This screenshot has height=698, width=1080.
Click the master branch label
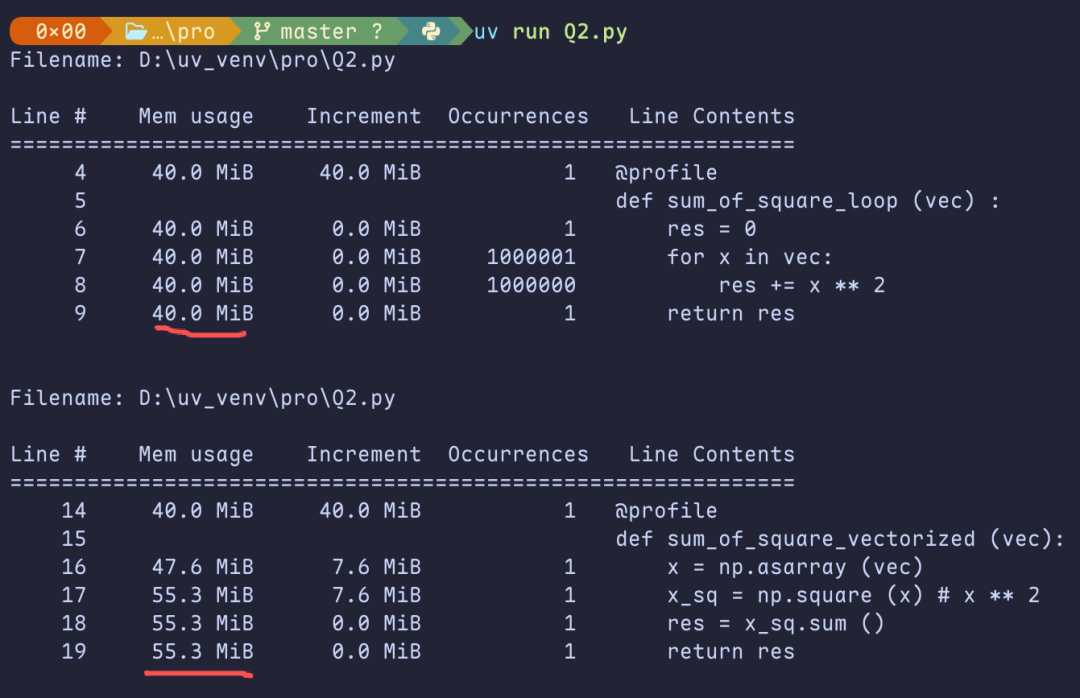318,31
